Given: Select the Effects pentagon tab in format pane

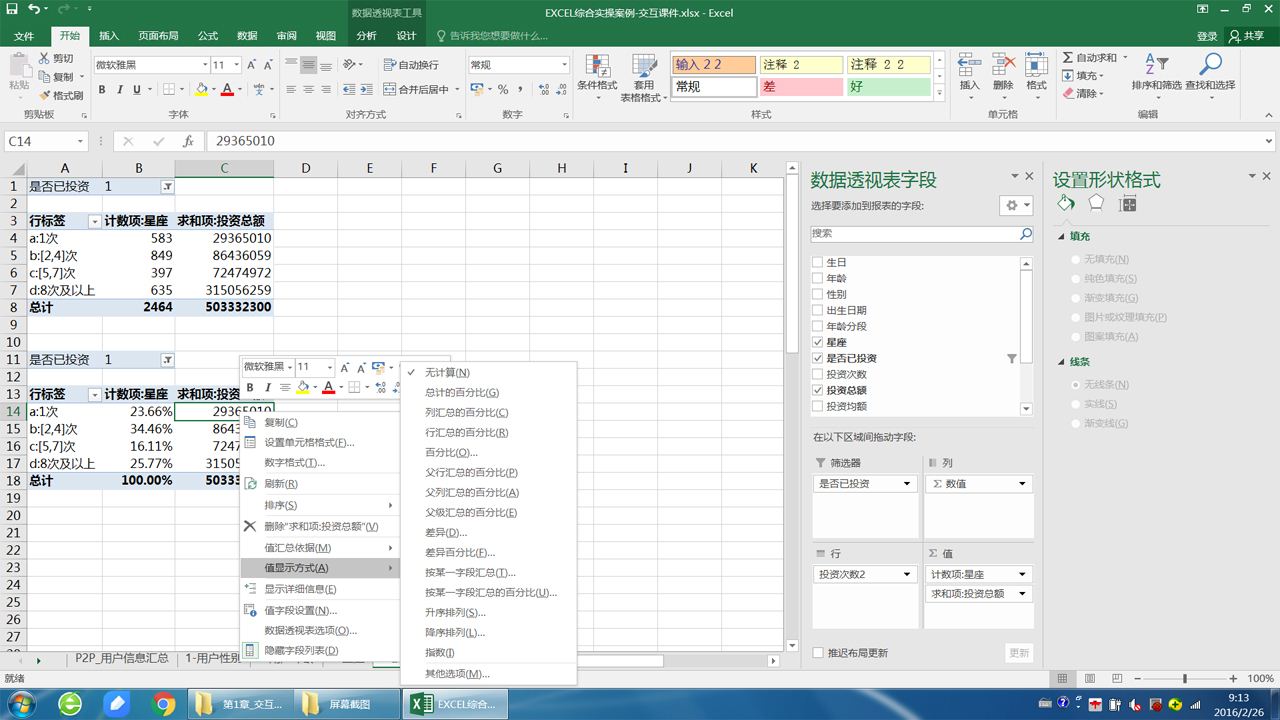Looking at the screenshot, I should tap(1096, 203).
